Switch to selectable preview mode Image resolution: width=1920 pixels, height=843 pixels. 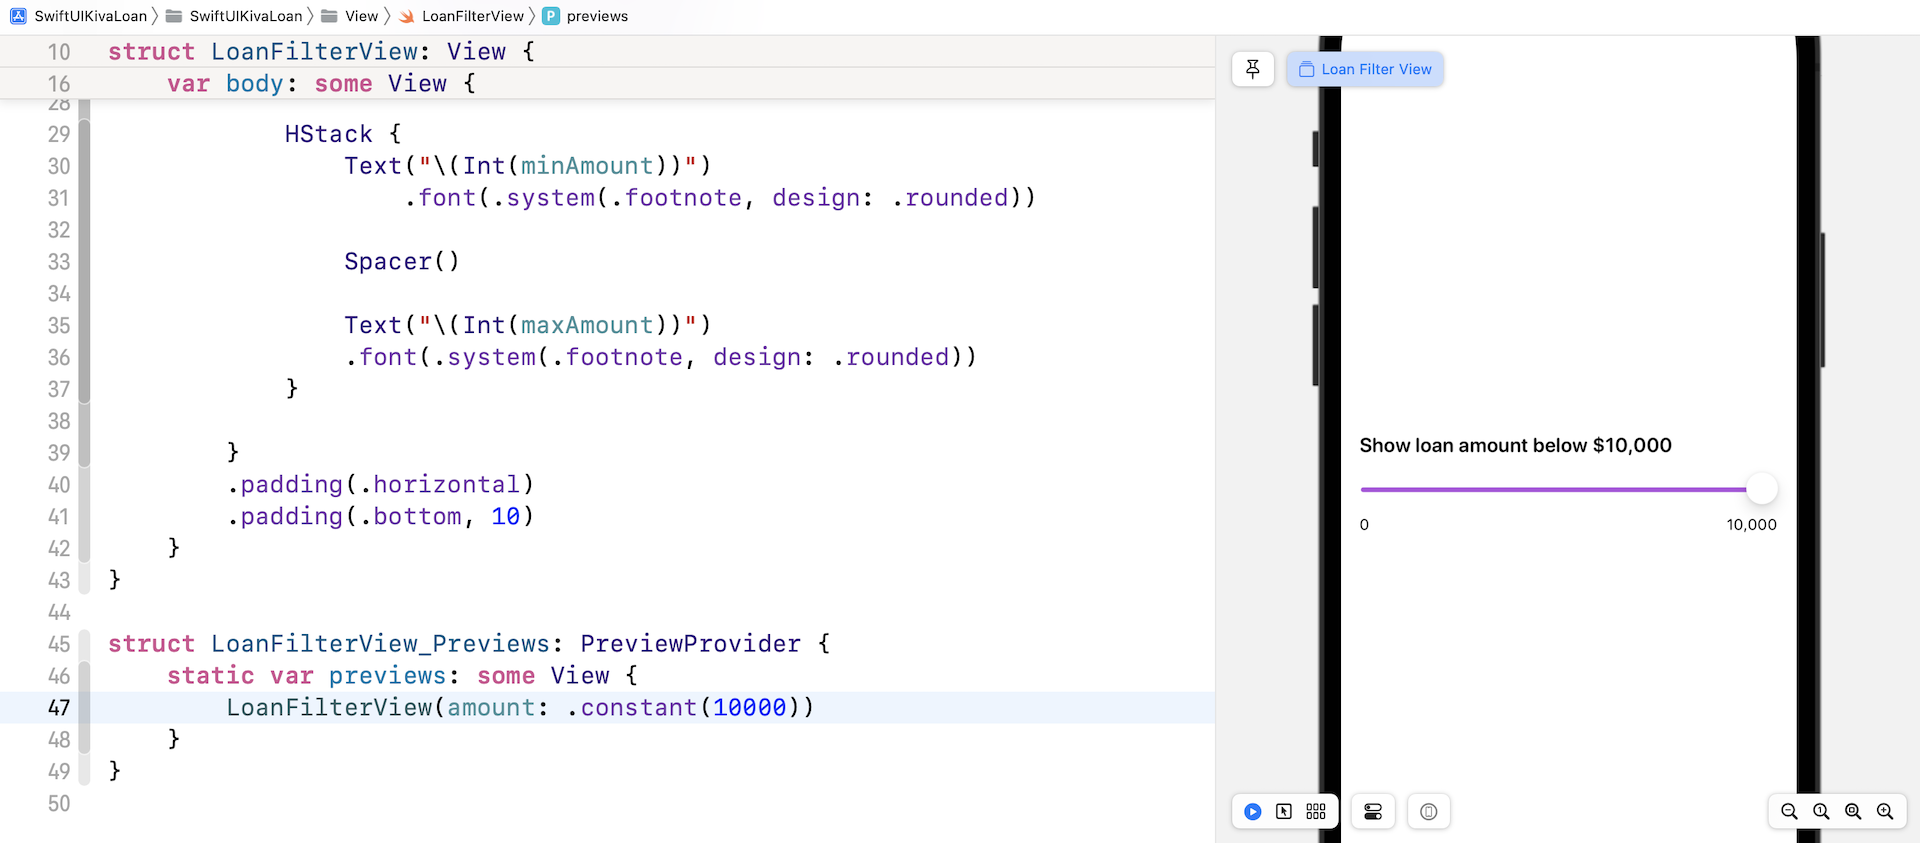tap(1284, 812)
